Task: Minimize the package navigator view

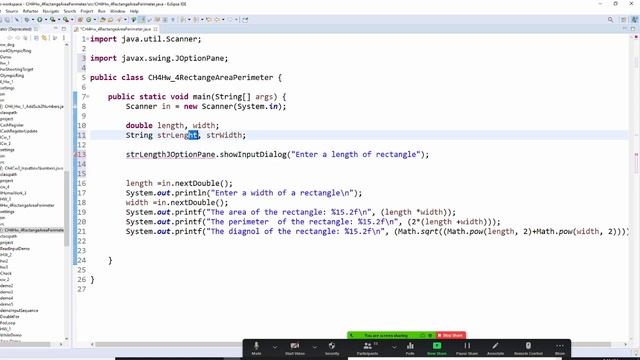Action: tap(56, 29)
